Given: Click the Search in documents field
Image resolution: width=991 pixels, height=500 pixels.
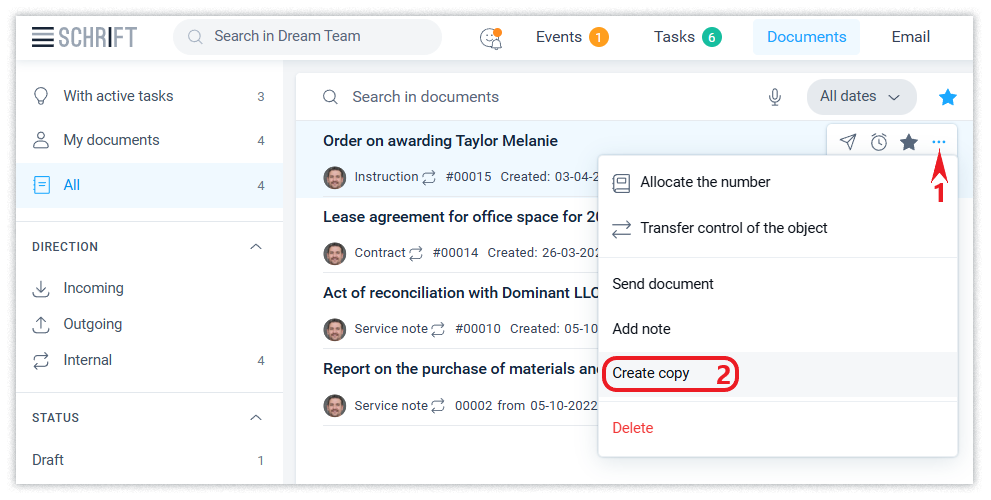Looking at the screenshot, I should [540, 97].
